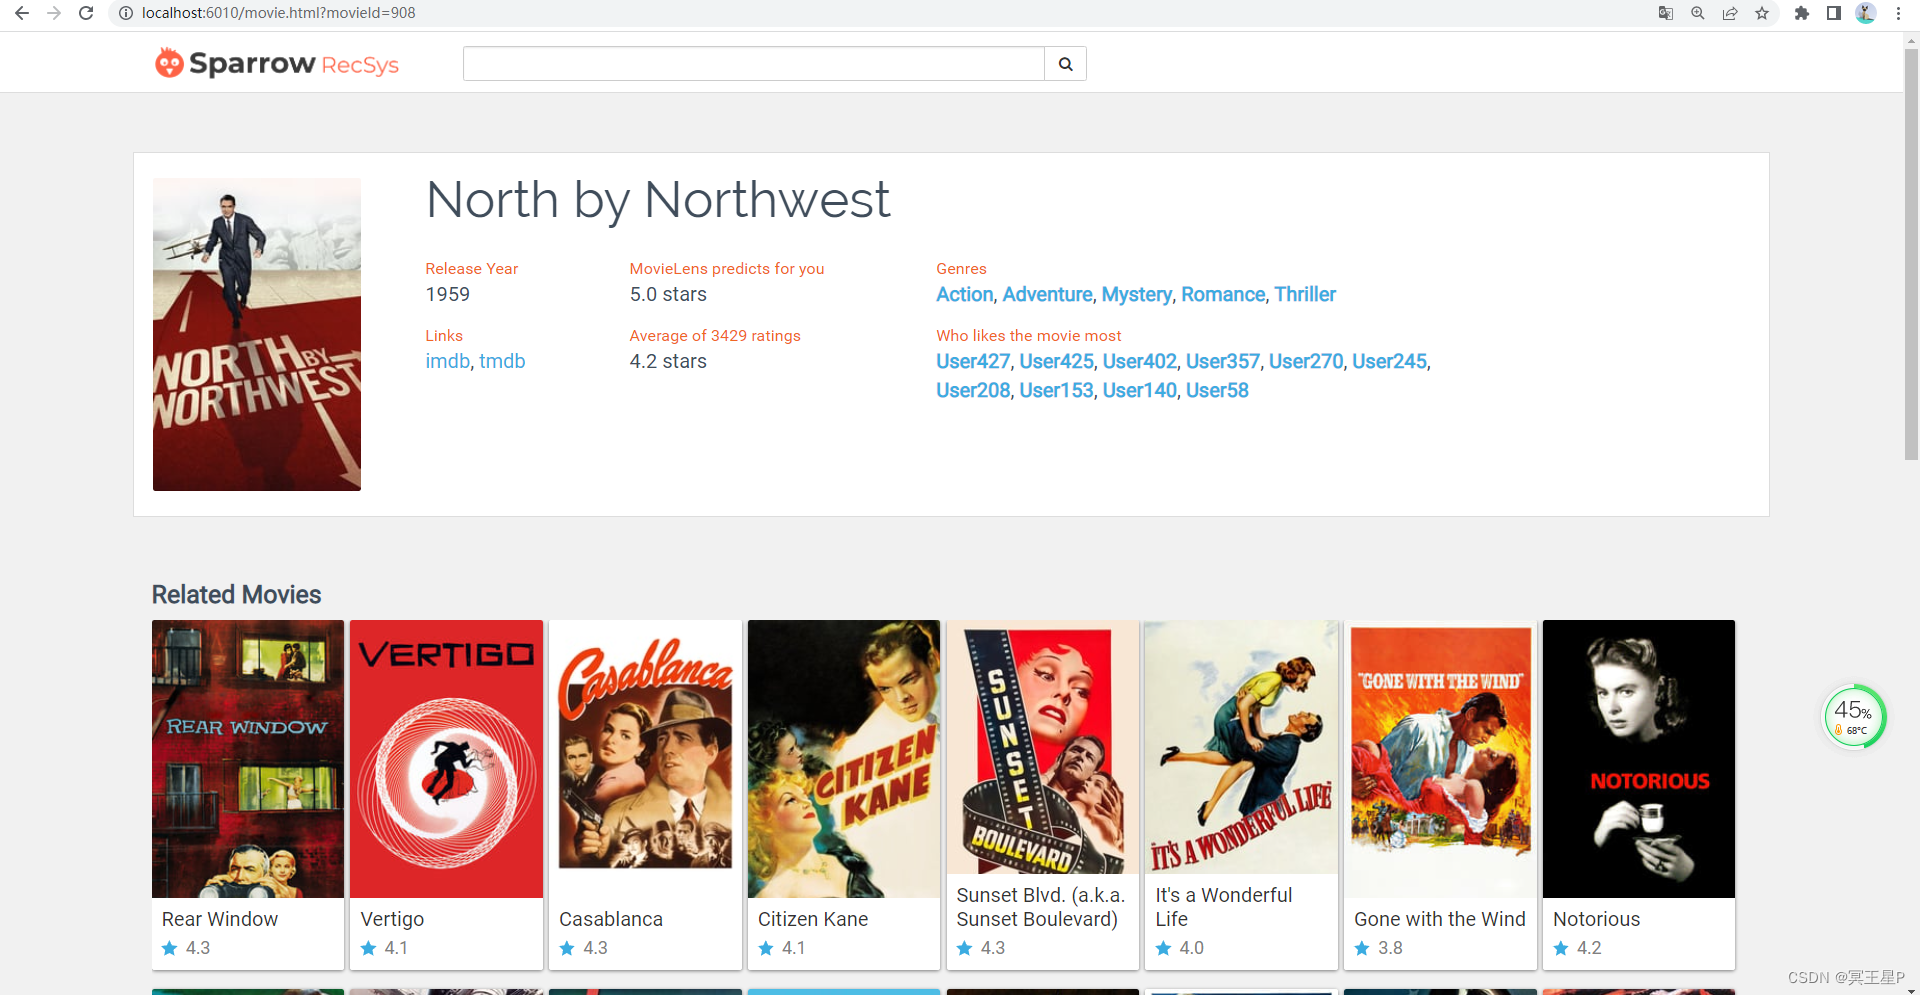Bookmark this page with star icon
Image resolution: width=1920 pixels, height=995 pixels.
tap(1762, 13)
